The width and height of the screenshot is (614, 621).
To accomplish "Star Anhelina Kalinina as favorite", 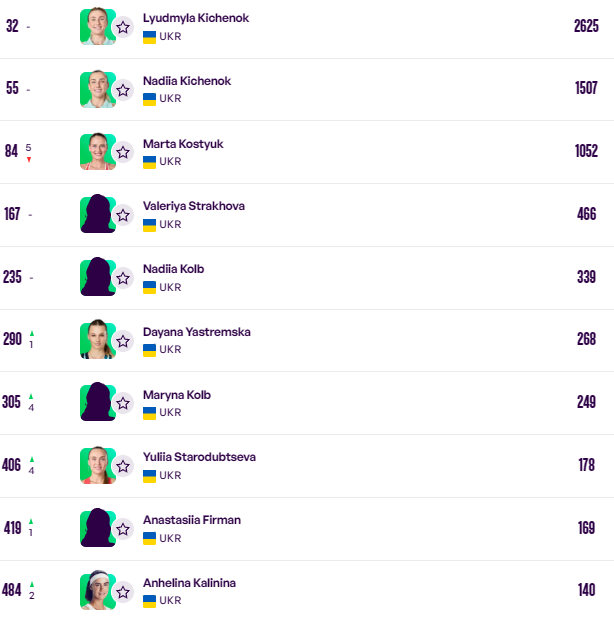I will 123,591.
